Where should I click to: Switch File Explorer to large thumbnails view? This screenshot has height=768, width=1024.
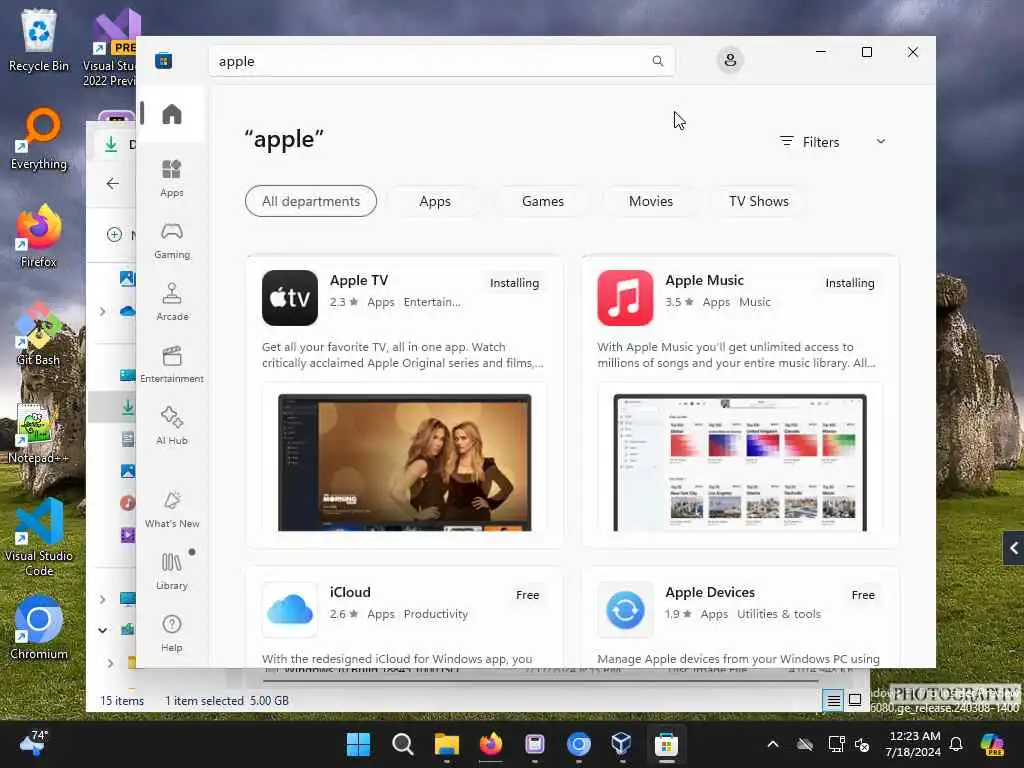tap(855, 701)
